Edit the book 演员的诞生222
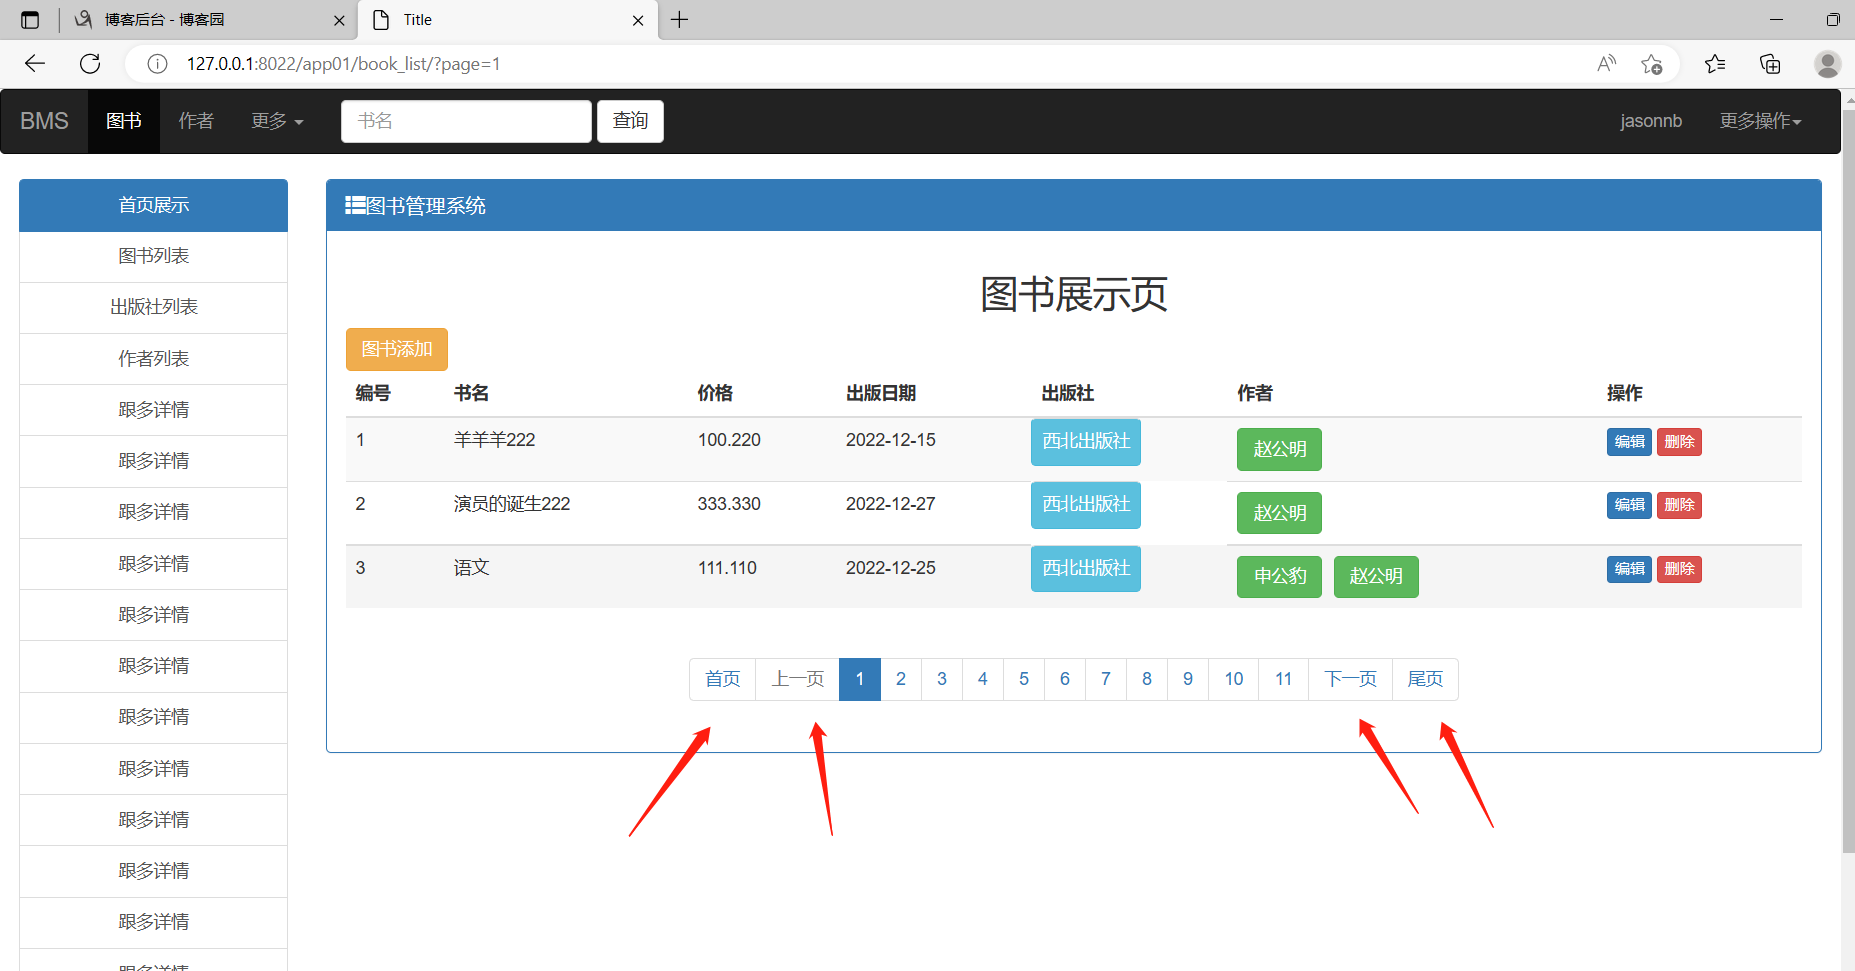The height and width of the screenshot is (971, 1855). [x=1629, y=505]
